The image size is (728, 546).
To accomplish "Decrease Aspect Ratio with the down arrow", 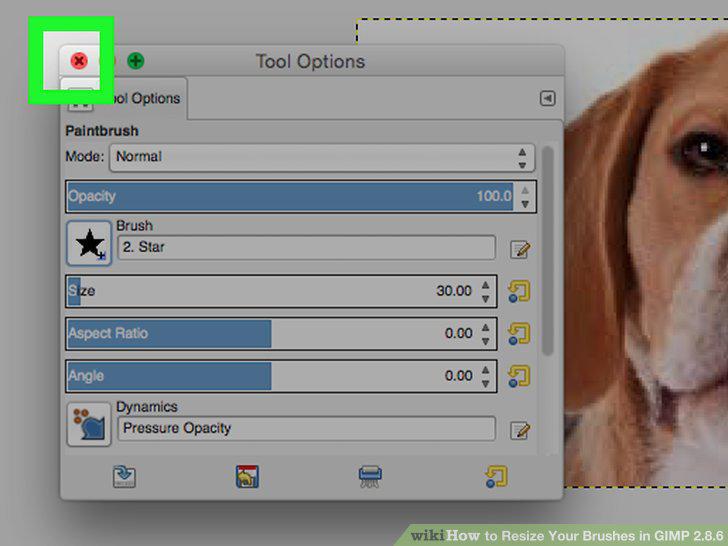I will pyautogui.click(x=486, y=341).
